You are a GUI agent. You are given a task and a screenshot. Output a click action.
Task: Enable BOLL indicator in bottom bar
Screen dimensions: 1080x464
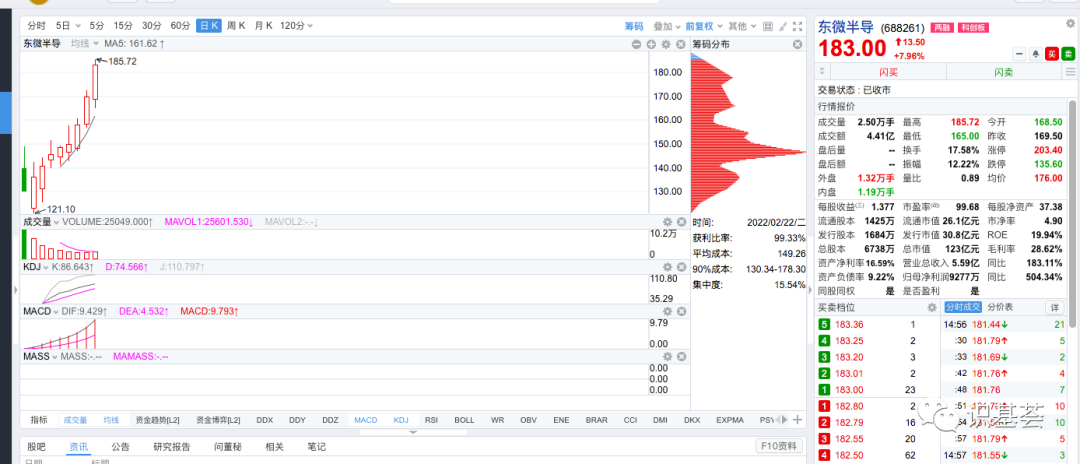click(464, 419)
